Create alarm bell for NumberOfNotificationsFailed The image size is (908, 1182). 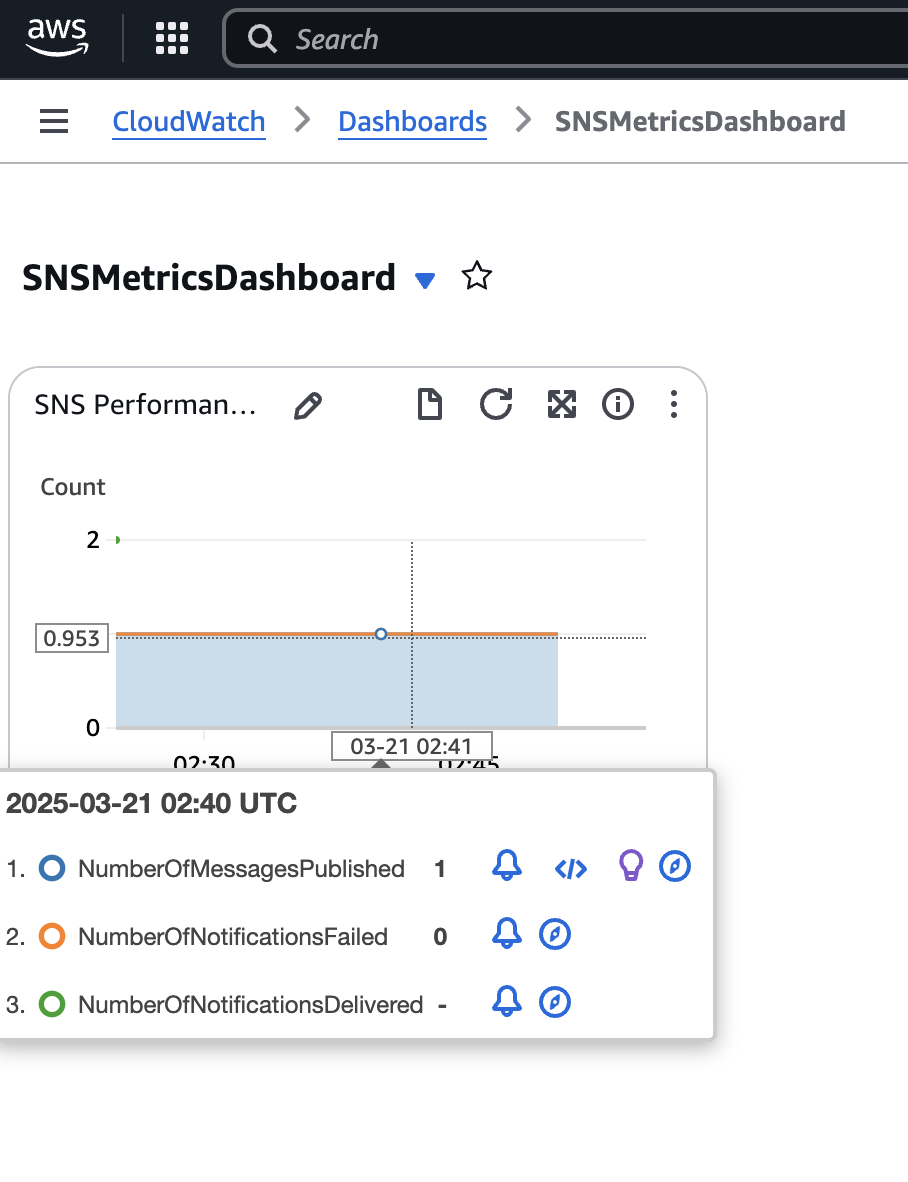[507, 934]
